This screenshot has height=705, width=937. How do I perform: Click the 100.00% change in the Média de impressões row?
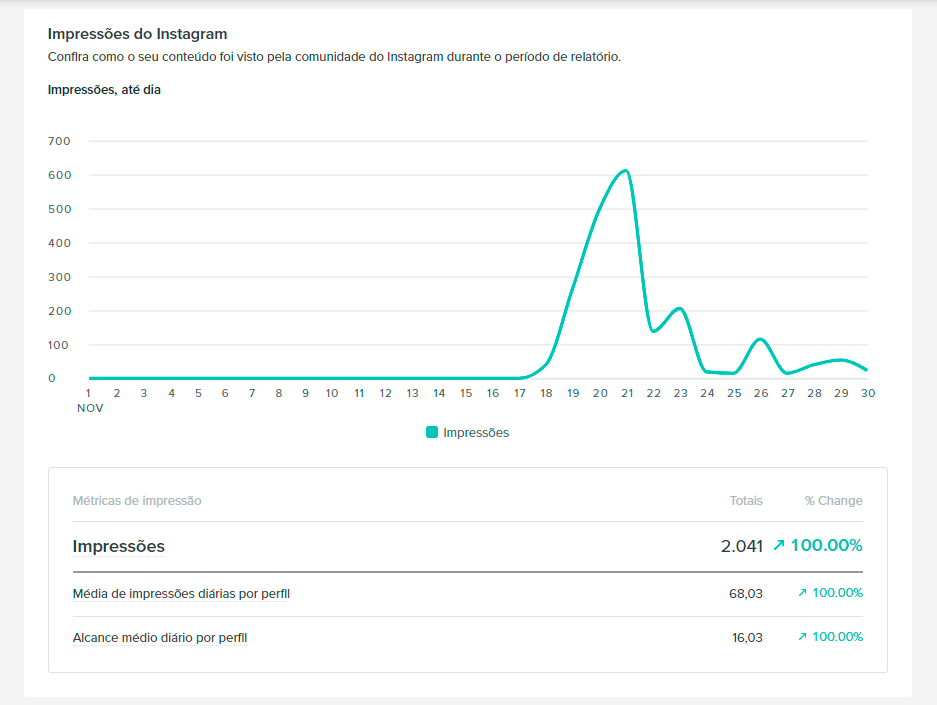point(837,593)
